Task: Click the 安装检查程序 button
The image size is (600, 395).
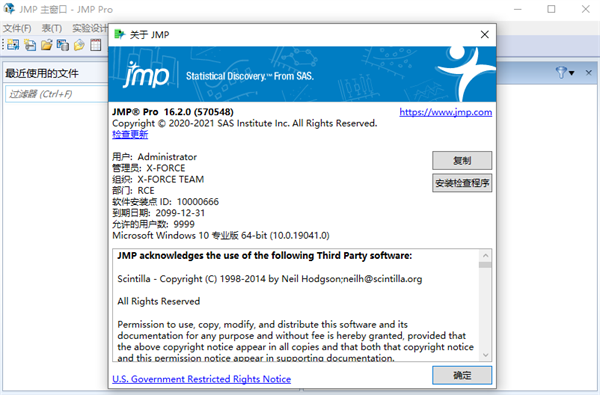Action: [462, 183]
